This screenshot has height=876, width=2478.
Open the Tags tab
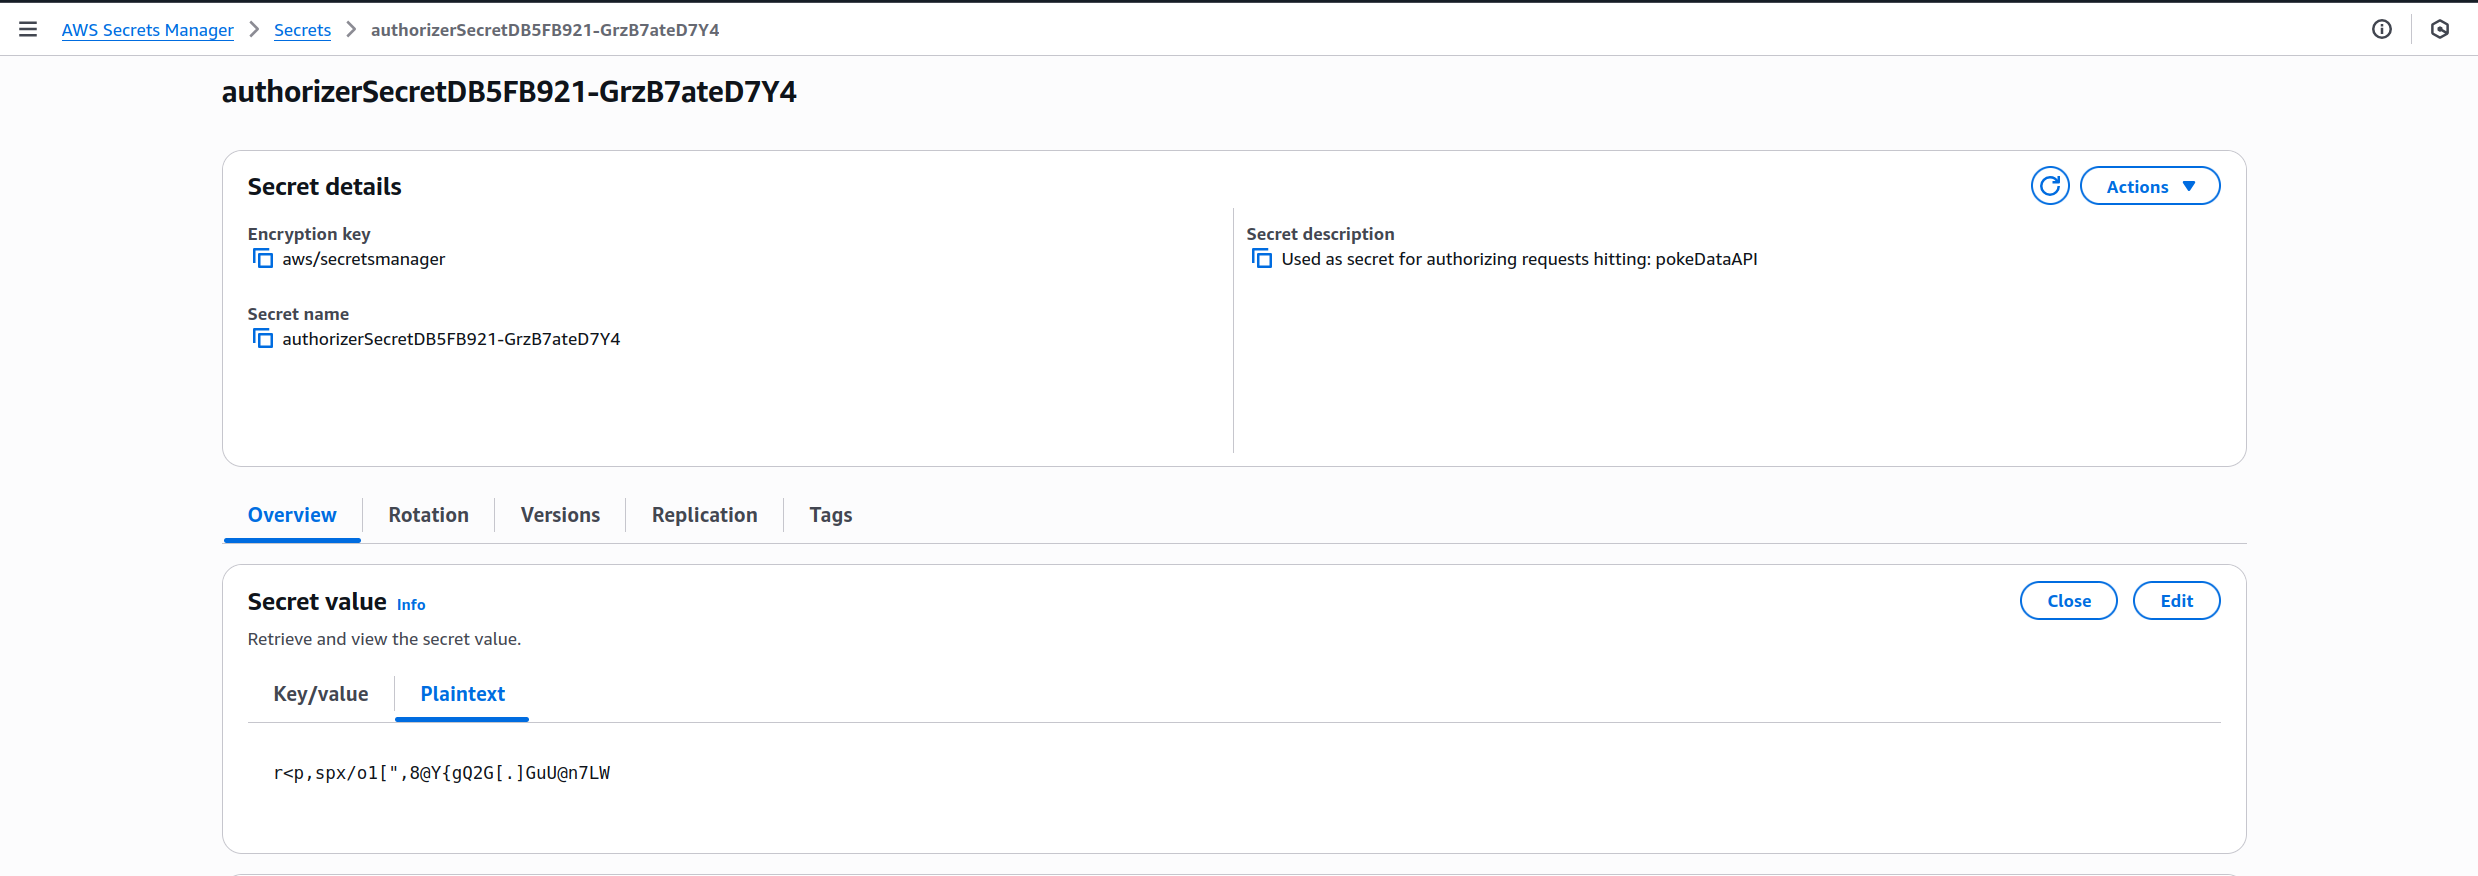pyautogui.click(x=830, y=515)
